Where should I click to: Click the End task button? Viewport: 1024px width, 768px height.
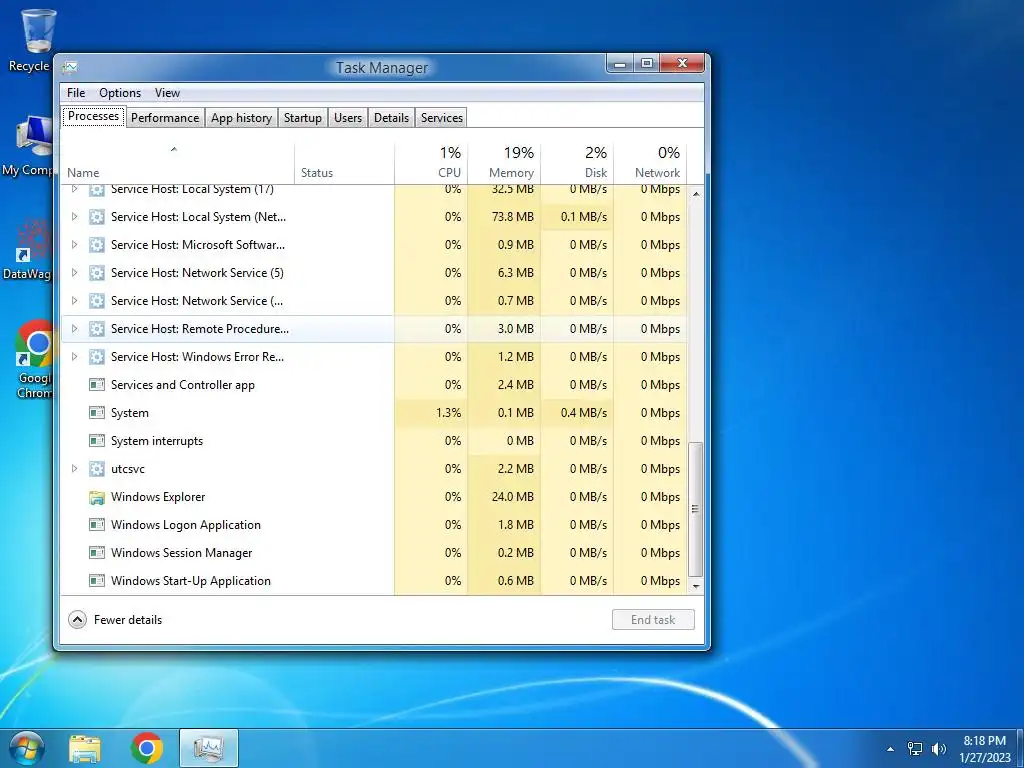(x=653, y=620)
